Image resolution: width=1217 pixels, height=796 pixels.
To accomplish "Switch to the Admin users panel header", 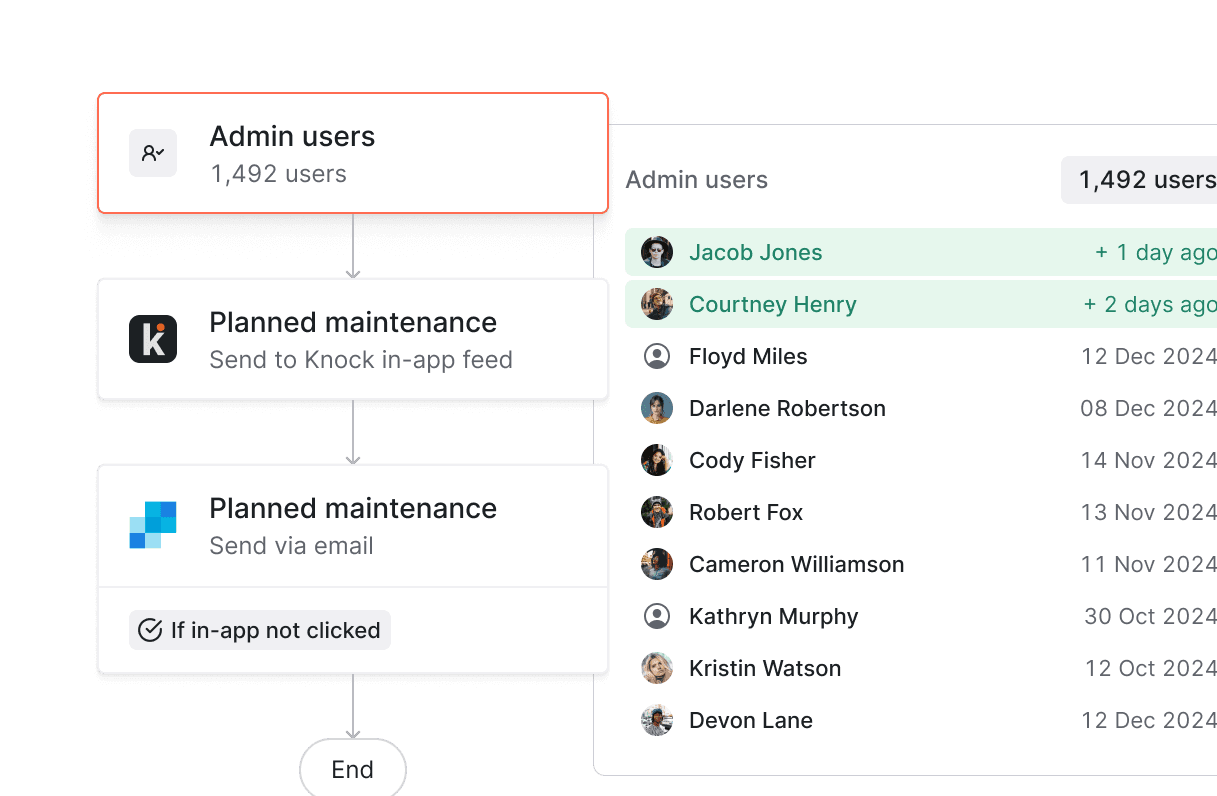I will tap(697, 180).
